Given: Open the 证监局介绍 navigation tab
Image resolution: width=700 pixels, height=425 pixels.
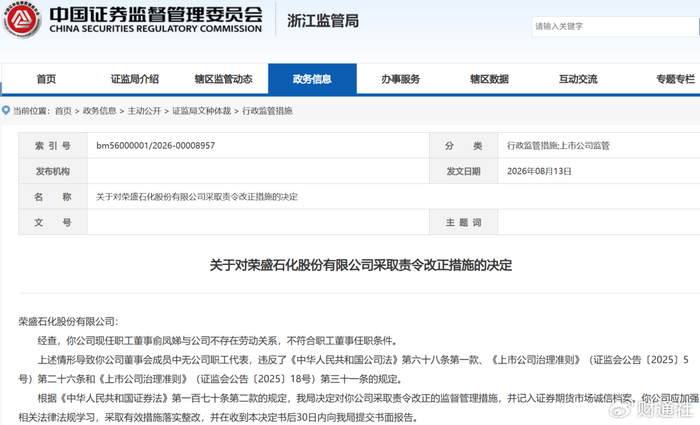Looking at the screenshot, I should [135, 79].
